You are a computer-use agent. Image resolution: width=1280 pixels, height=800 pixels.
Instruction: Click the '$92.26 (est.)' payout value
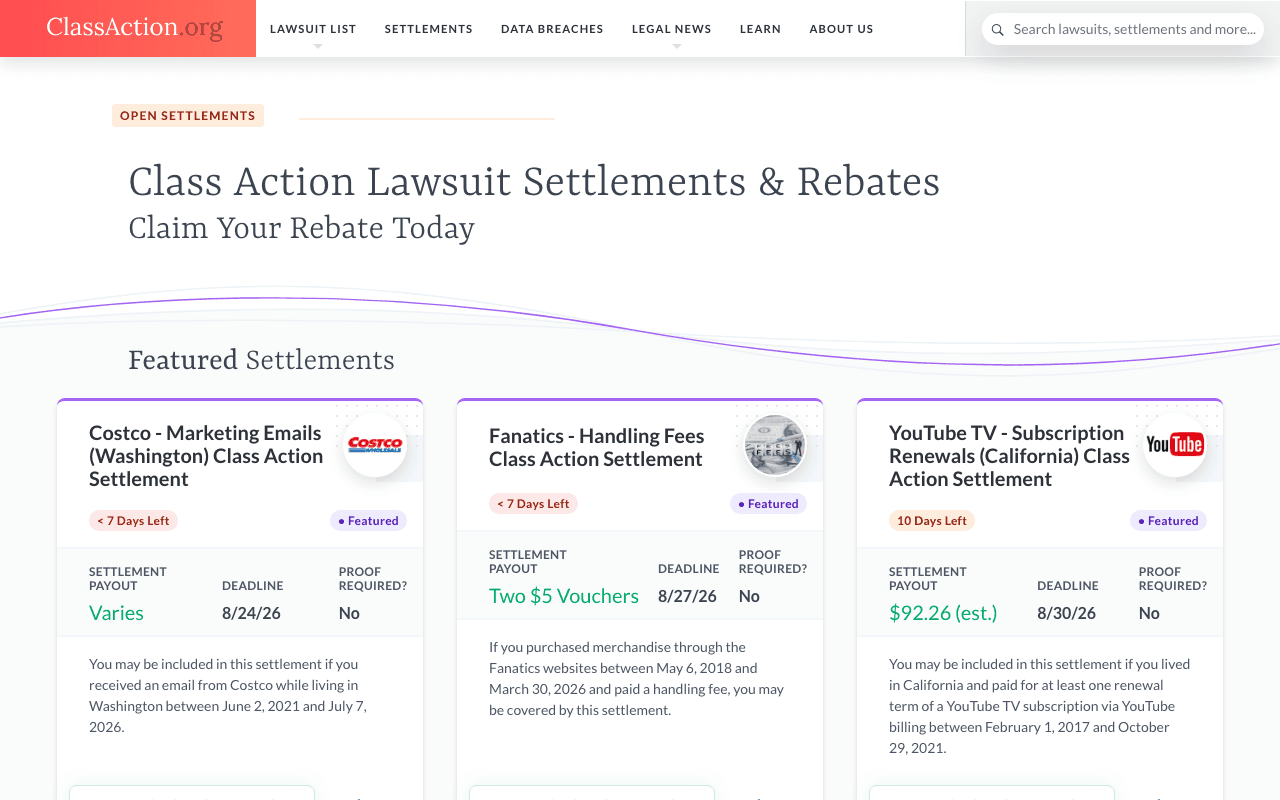pyautogui.click(x=943, y=613)
